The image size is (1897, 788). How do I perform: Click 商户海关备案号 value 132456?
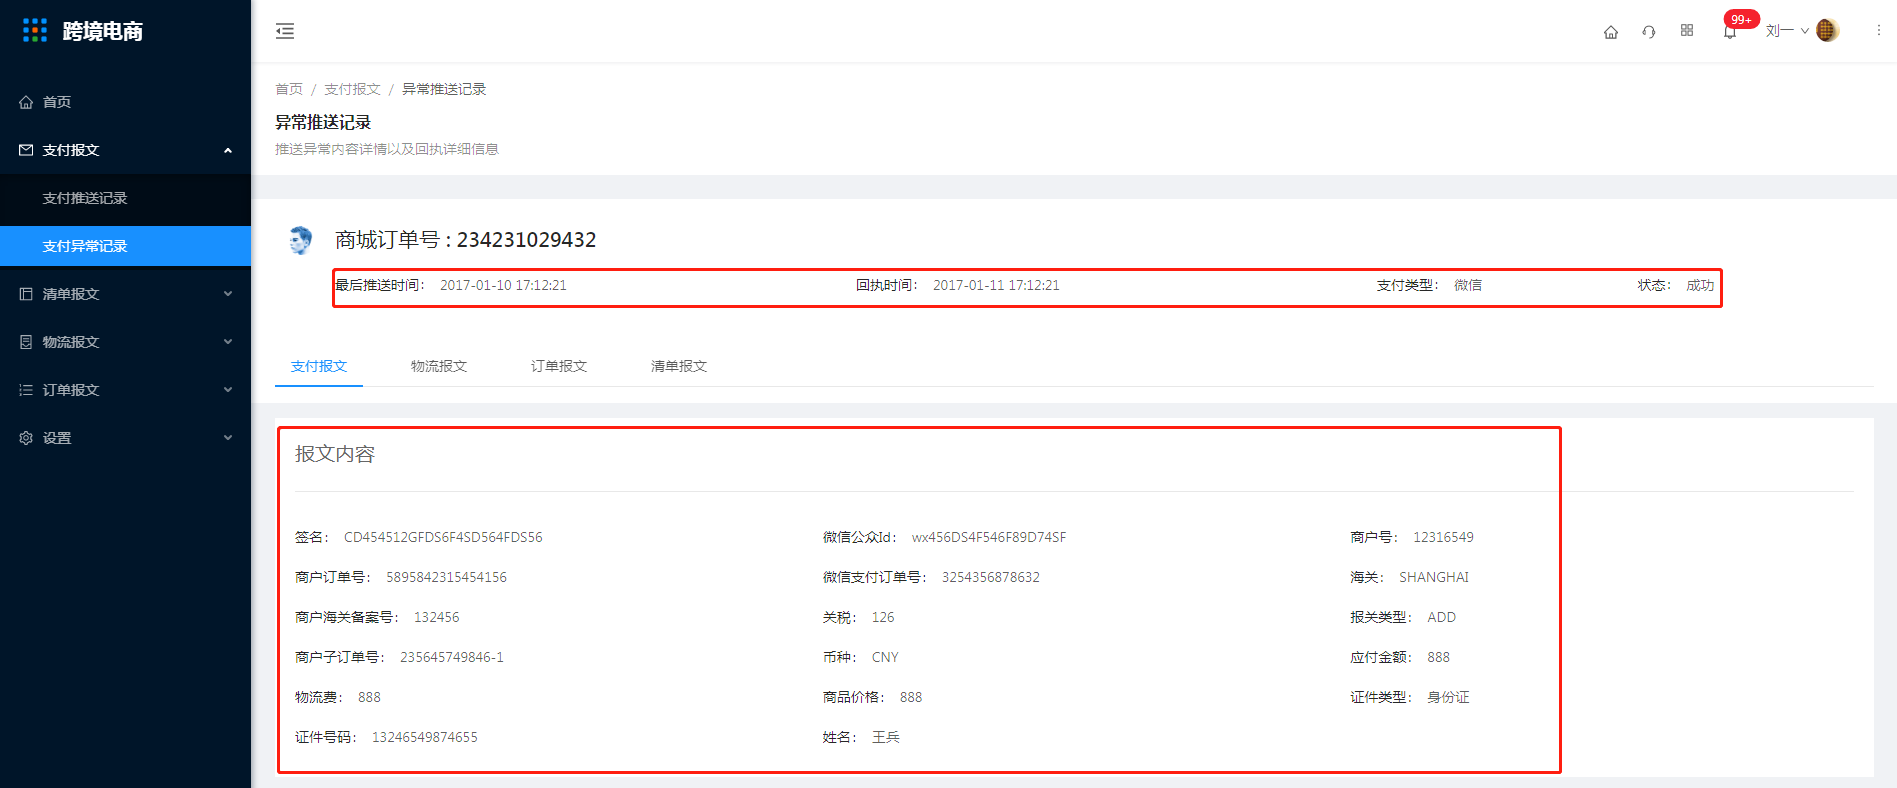pyautogui.click(x=437, y=617)
